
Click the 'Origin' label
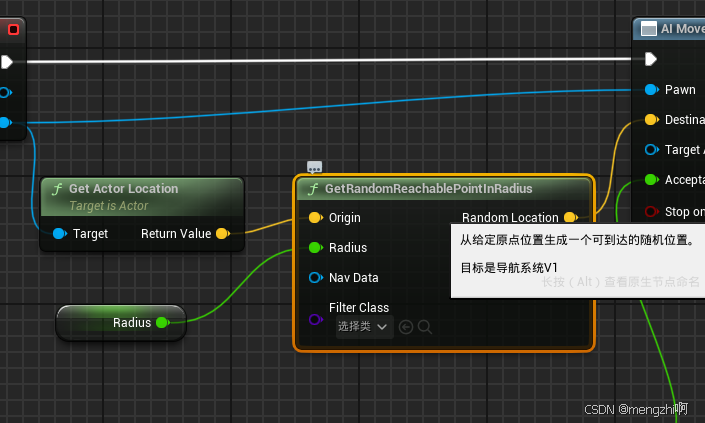(344, 218)
